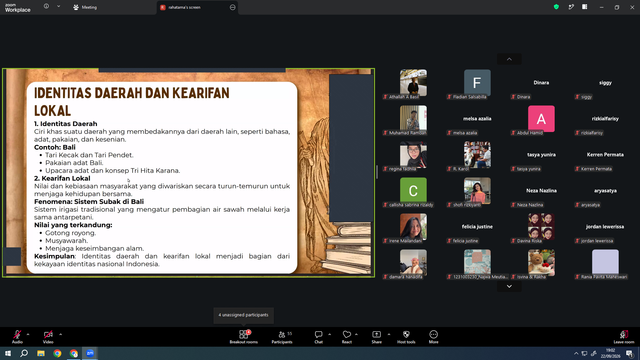Select damara hanadifa's video tile

tap(413, 262)
